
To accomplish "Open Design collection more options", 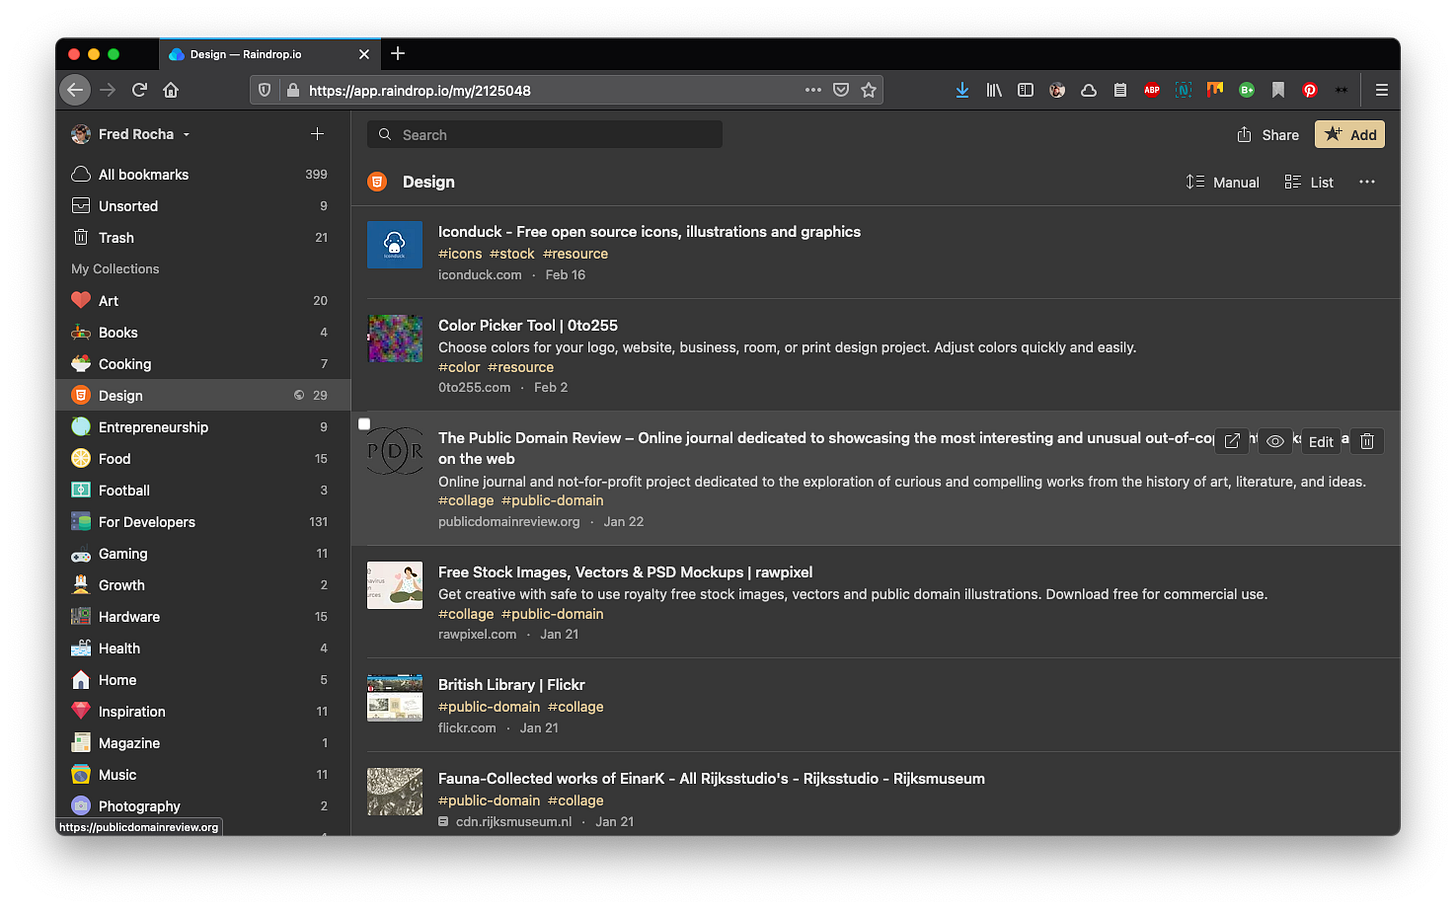I will tap(1367, 182).
